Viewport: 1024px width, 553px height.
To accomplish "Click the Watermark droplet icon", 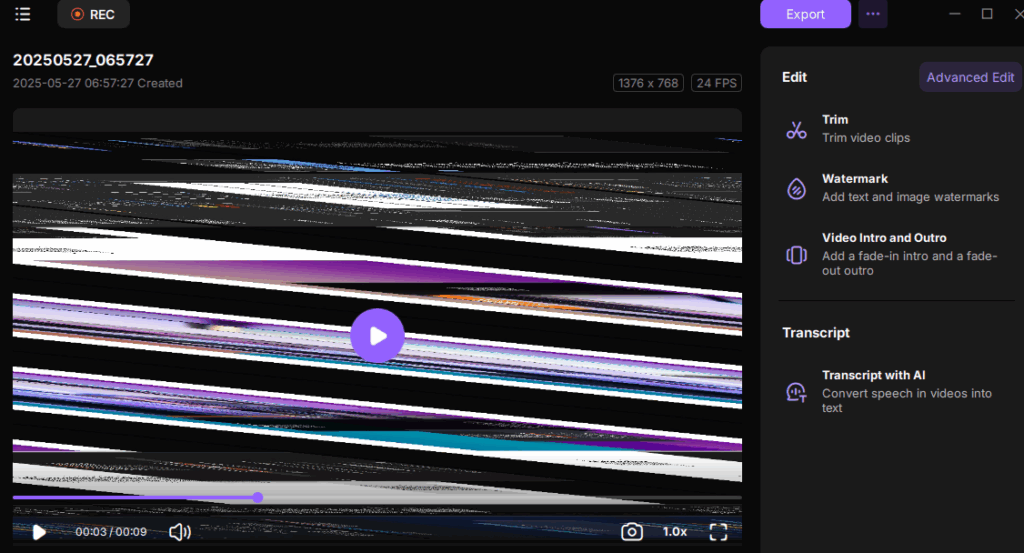I will click(x=796, y=189).
